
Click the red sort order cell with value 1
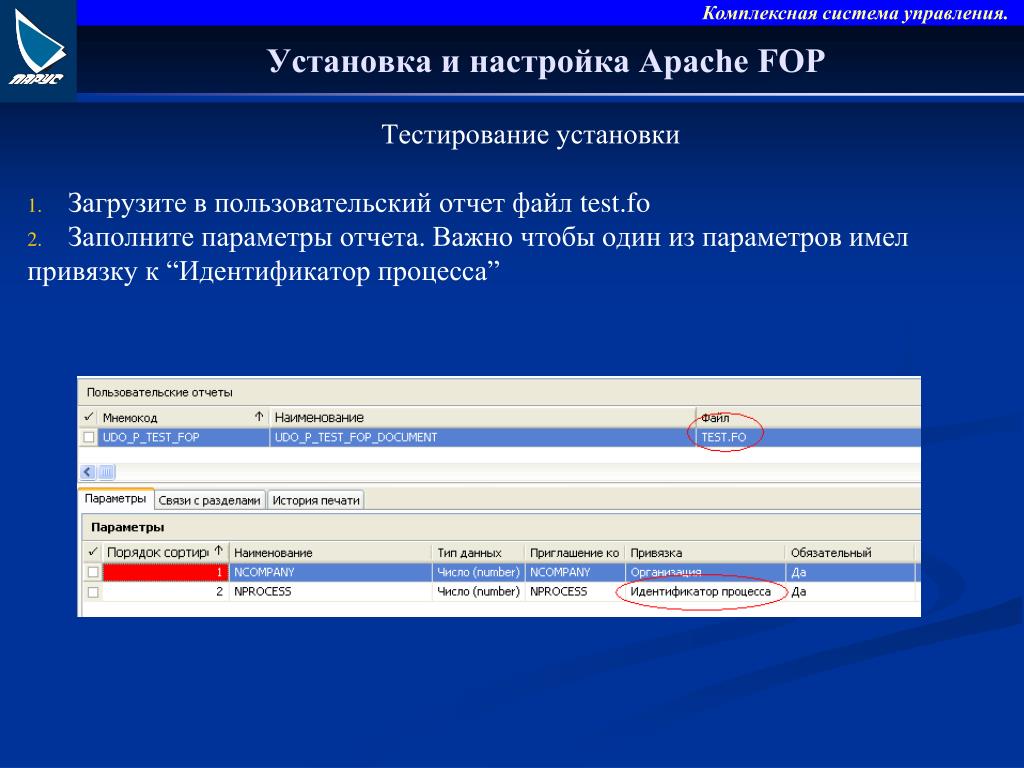coord(165,572)
